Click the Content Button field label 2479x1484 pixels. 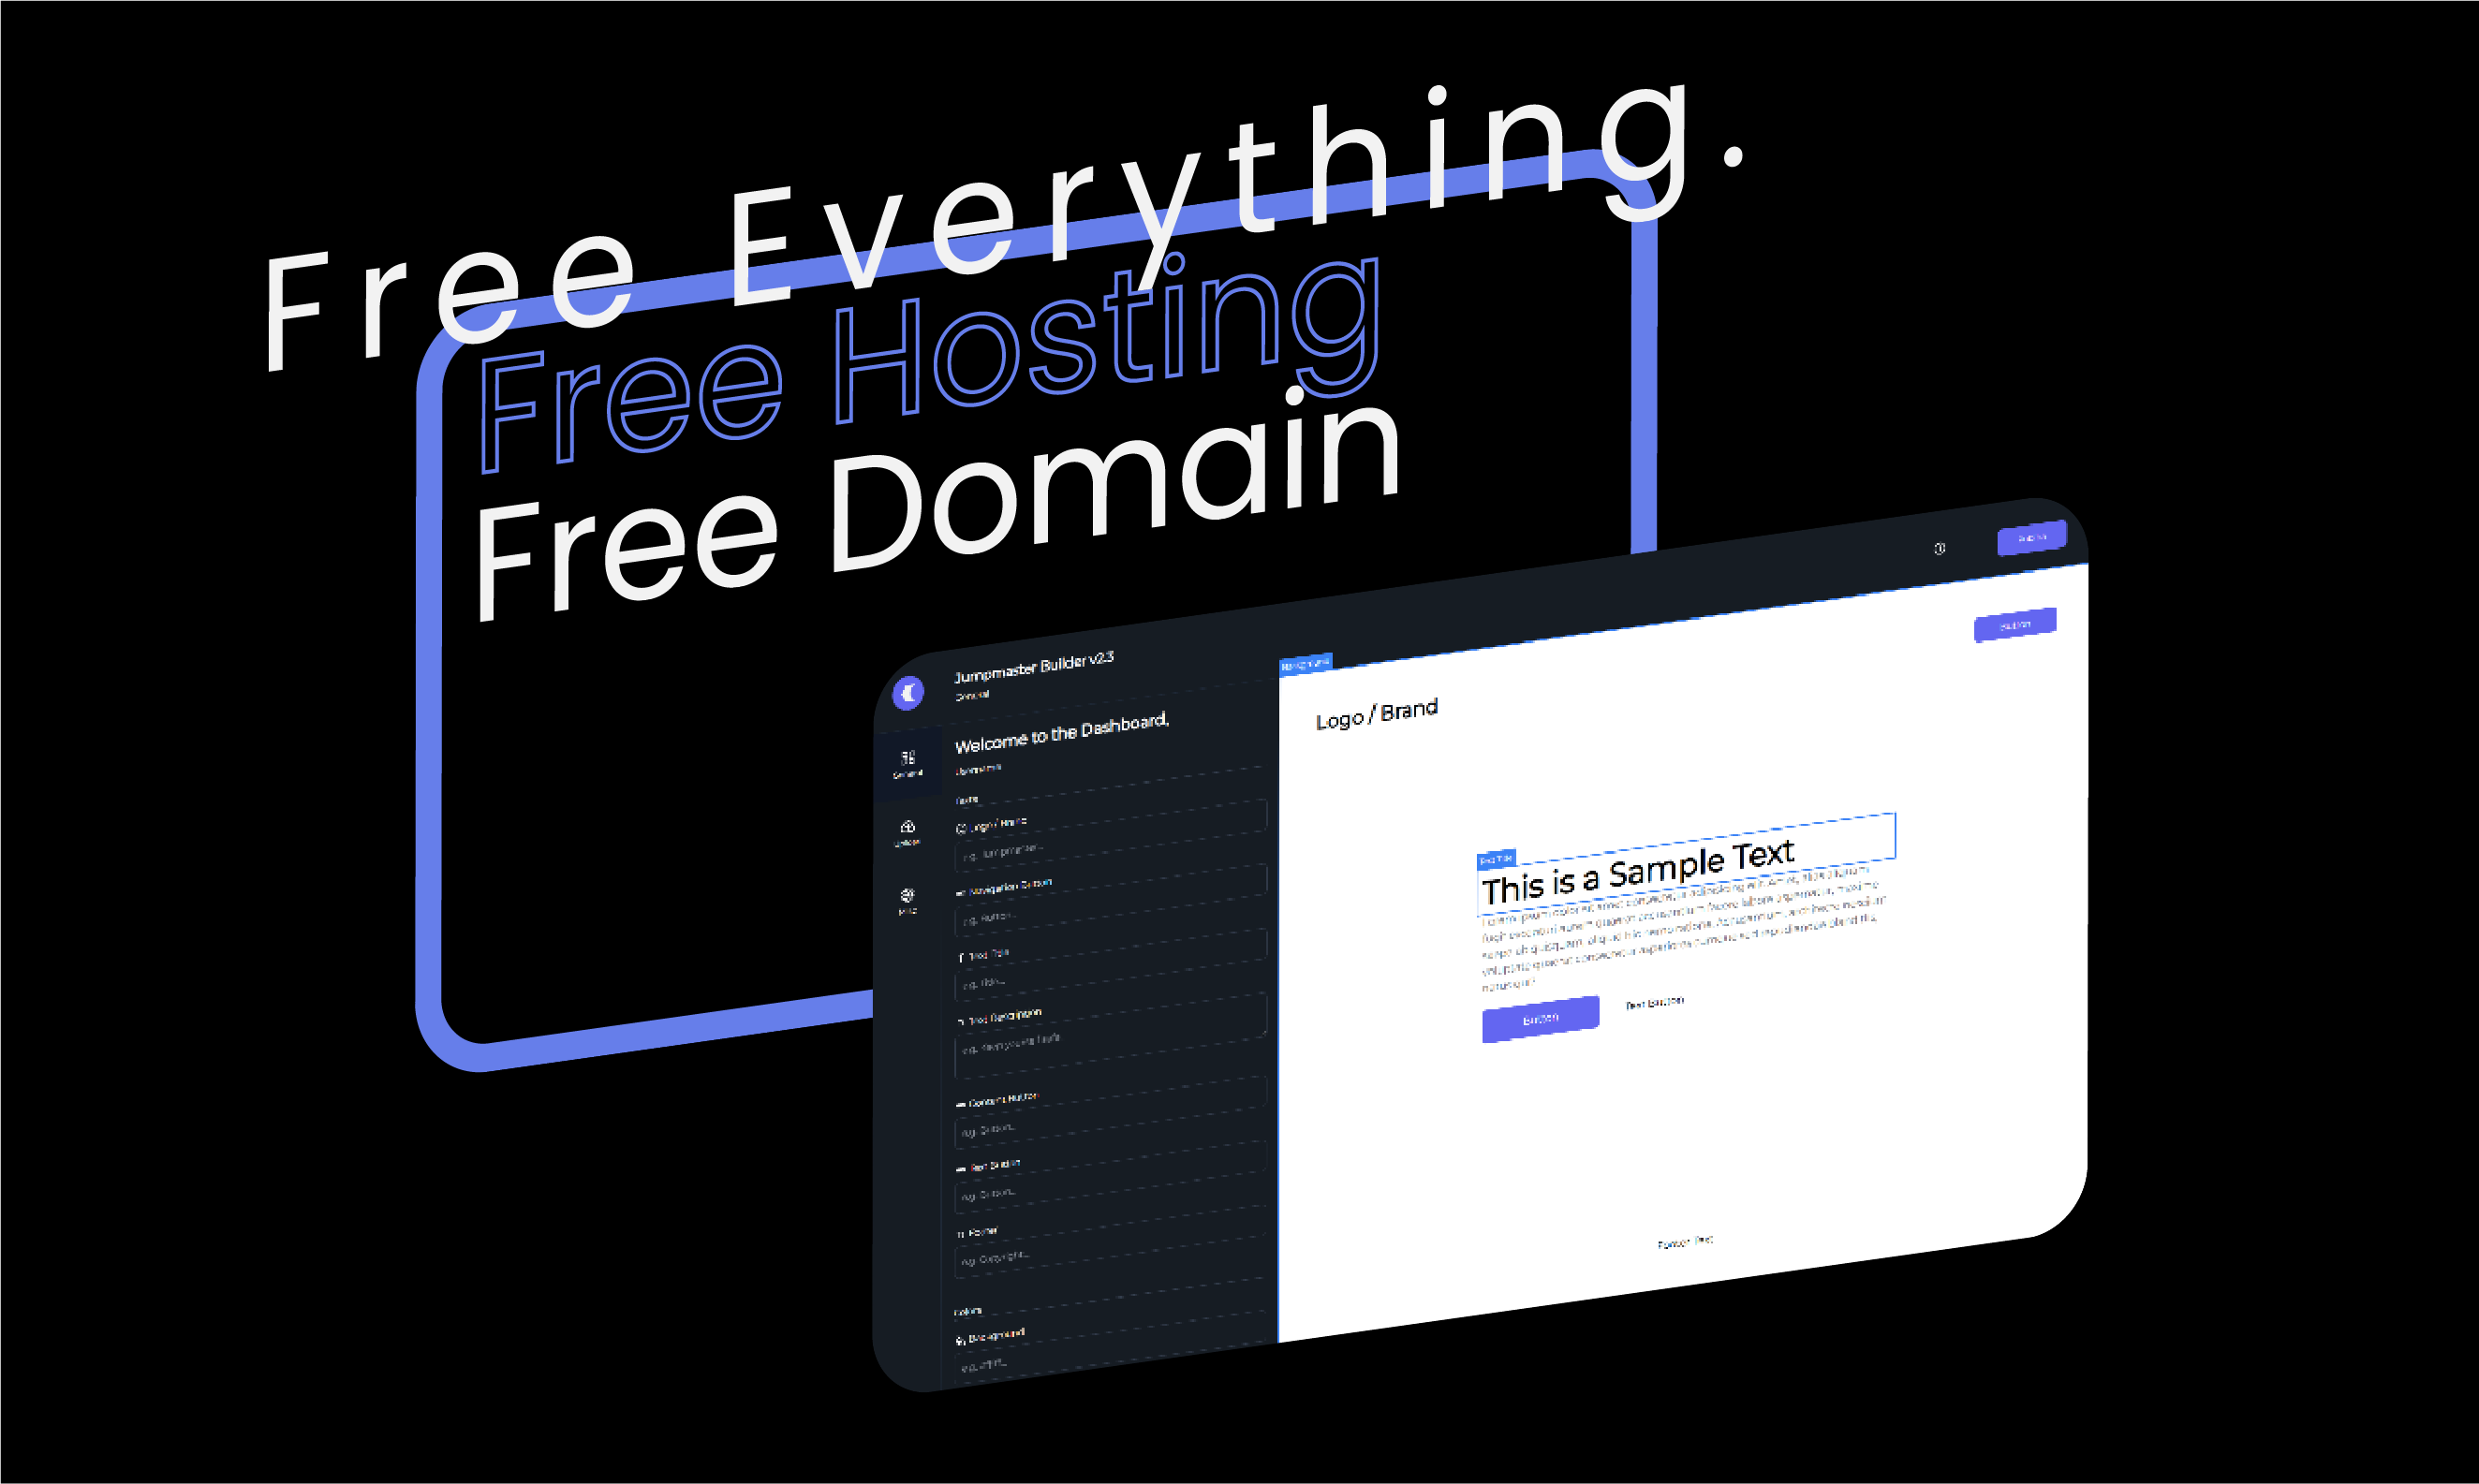pos(1003,1099)
